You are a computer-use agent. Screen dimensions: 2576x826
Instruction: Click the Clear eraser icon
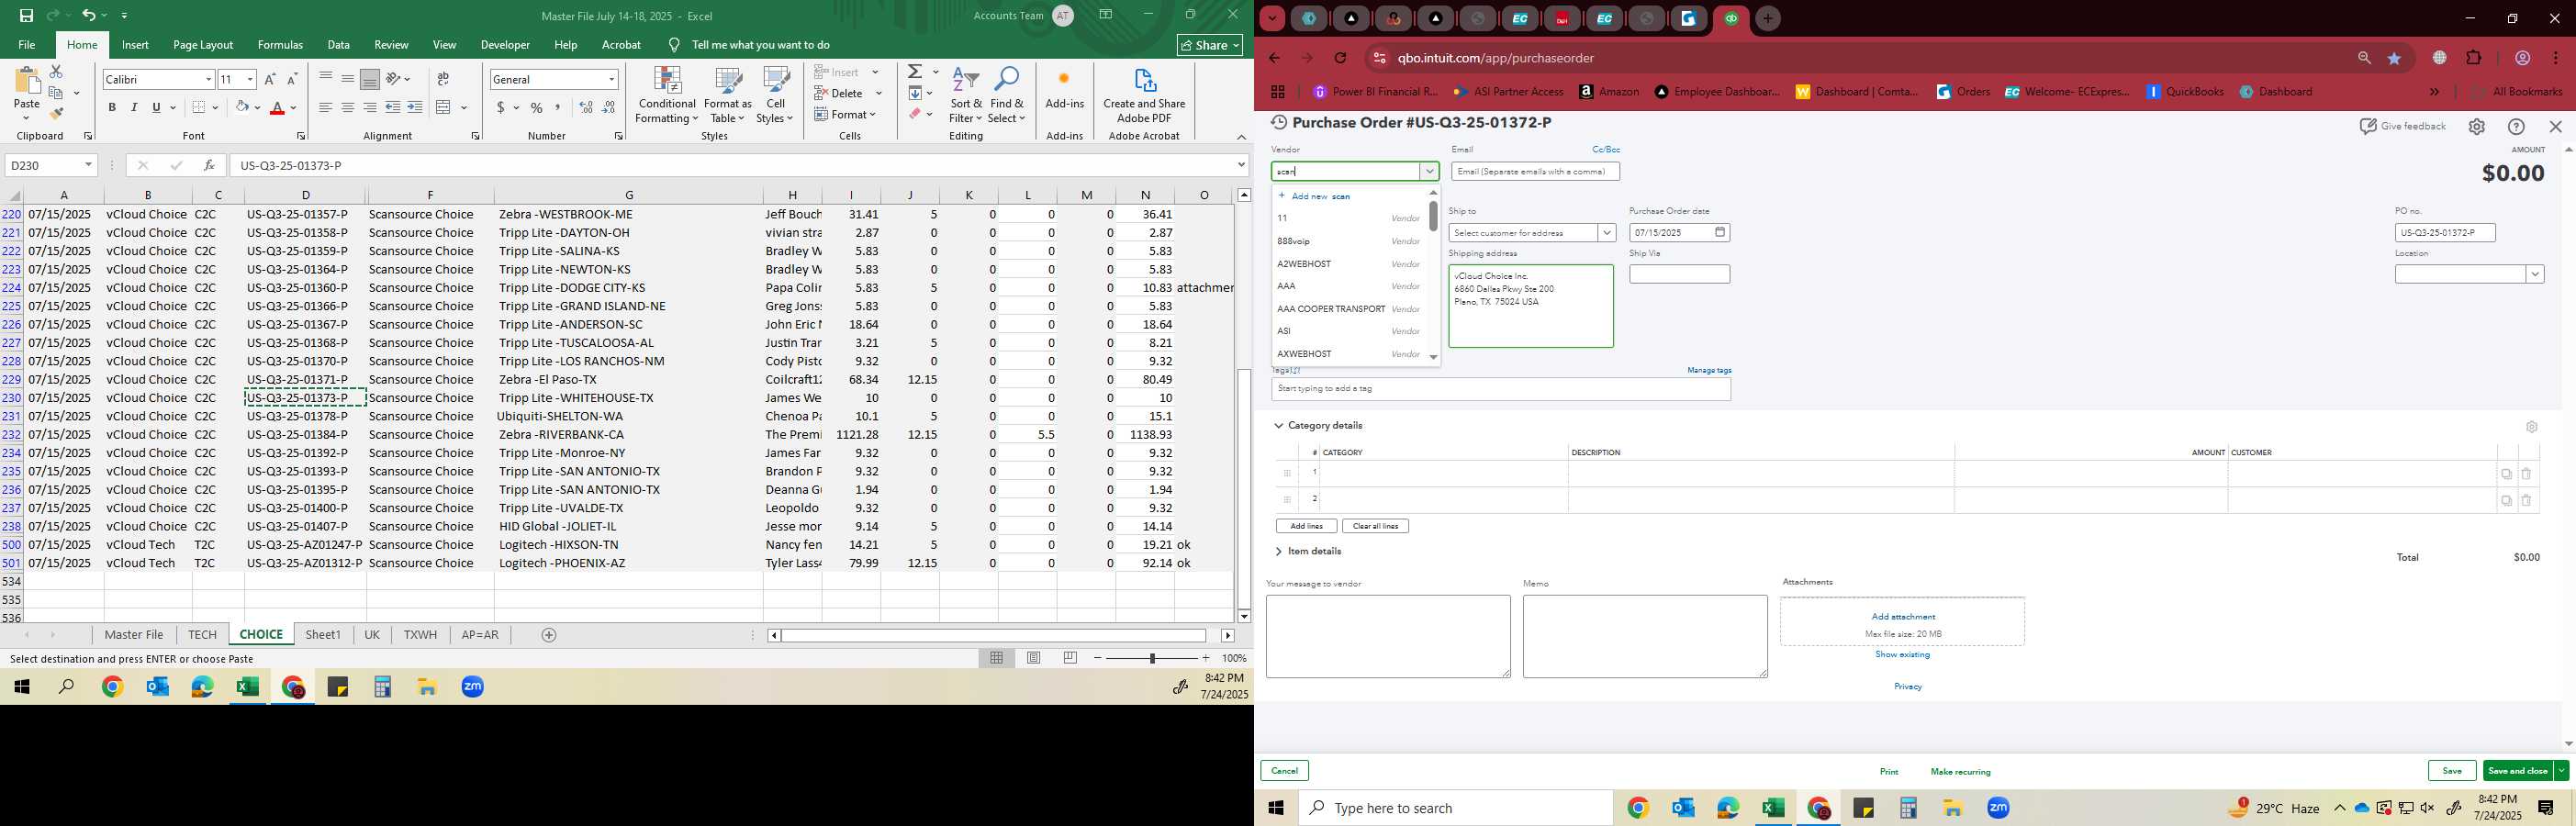[x=915, y=114]
